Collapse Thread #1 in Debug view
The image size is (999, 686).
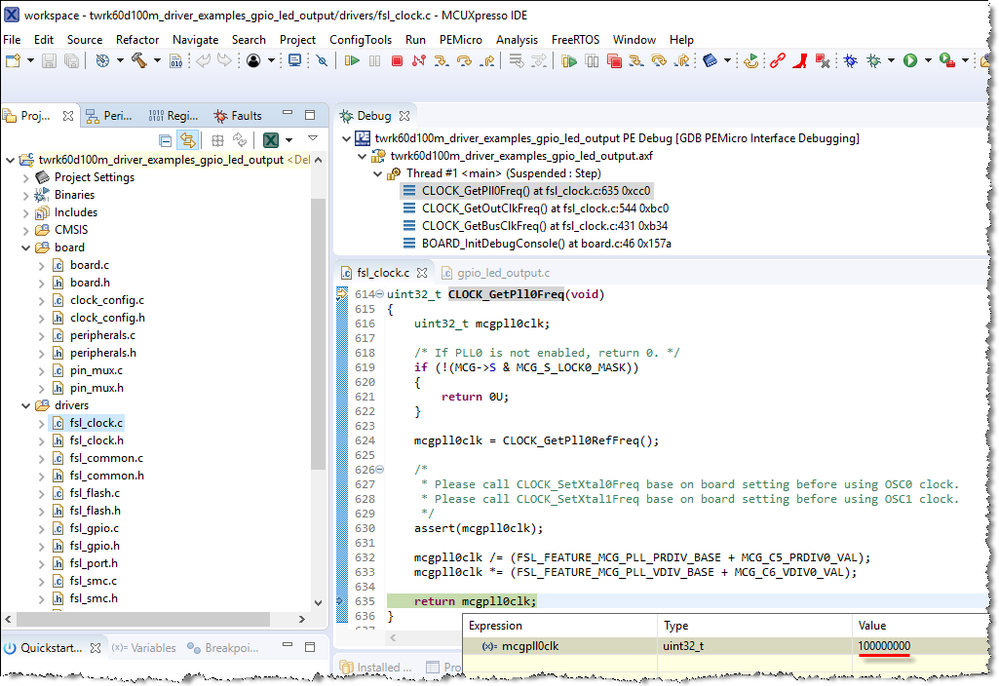pyautogui.click(x=378, y=174)
